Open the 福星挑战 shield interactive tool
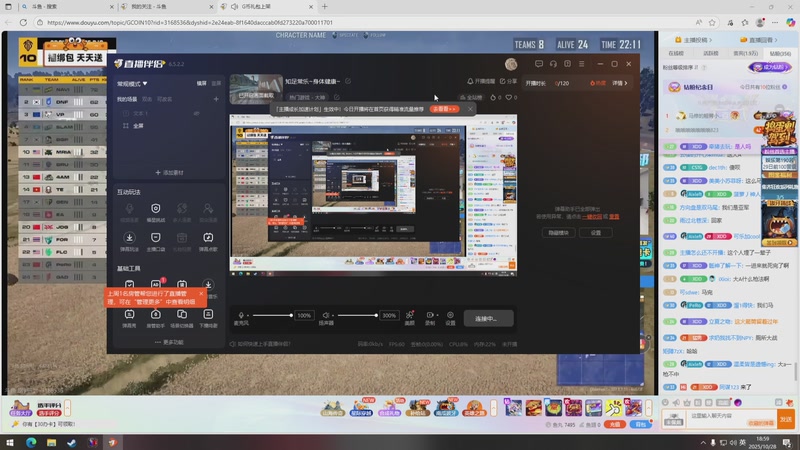The height and width of the screenshot is (450, 800). (x=156, y=212)
